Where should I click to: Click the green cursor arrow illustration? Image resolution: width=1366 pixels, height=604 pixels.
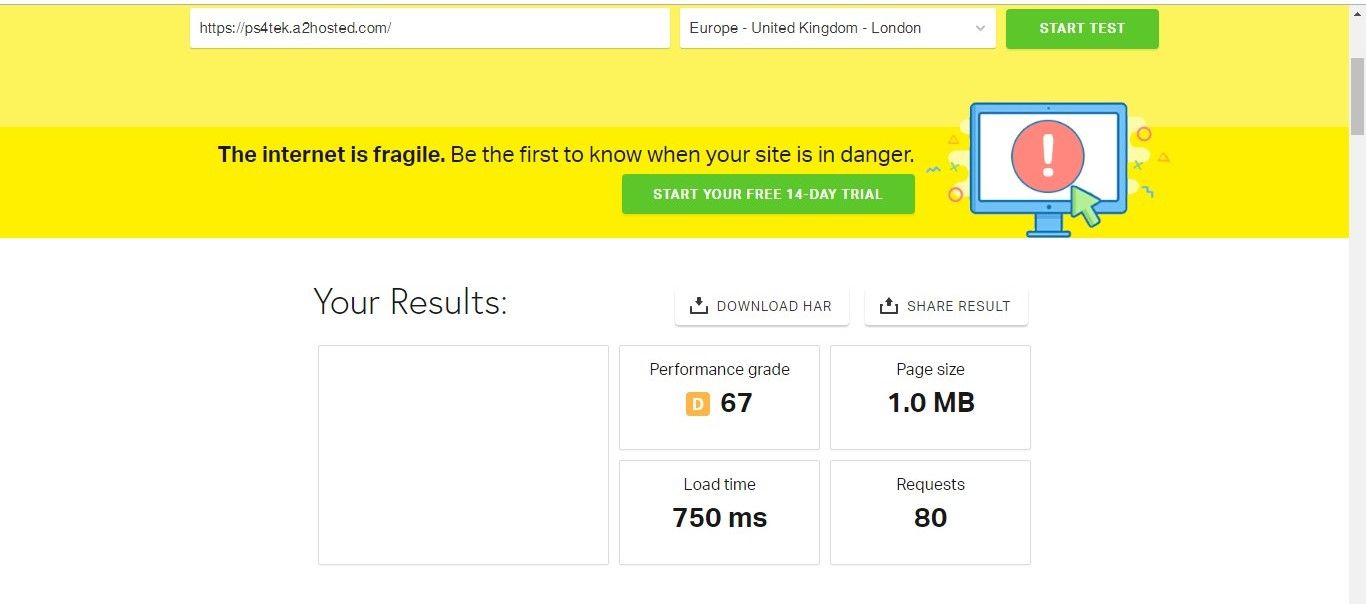(x=1084, y=205)
